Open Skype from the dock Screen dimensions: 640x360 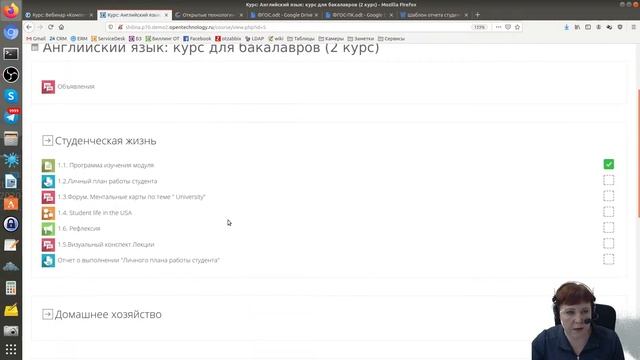click(x=11, y=96)
